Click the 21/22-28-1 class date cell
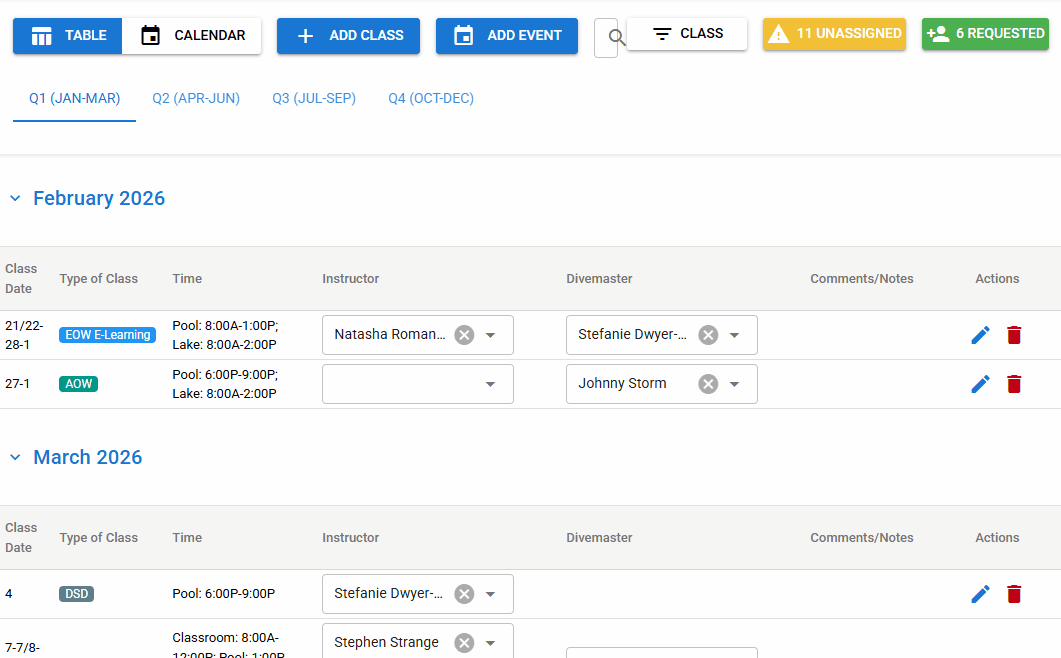The width and height of the screenshot is (1061, 658). pyautogui.click(x=24, y=335)
